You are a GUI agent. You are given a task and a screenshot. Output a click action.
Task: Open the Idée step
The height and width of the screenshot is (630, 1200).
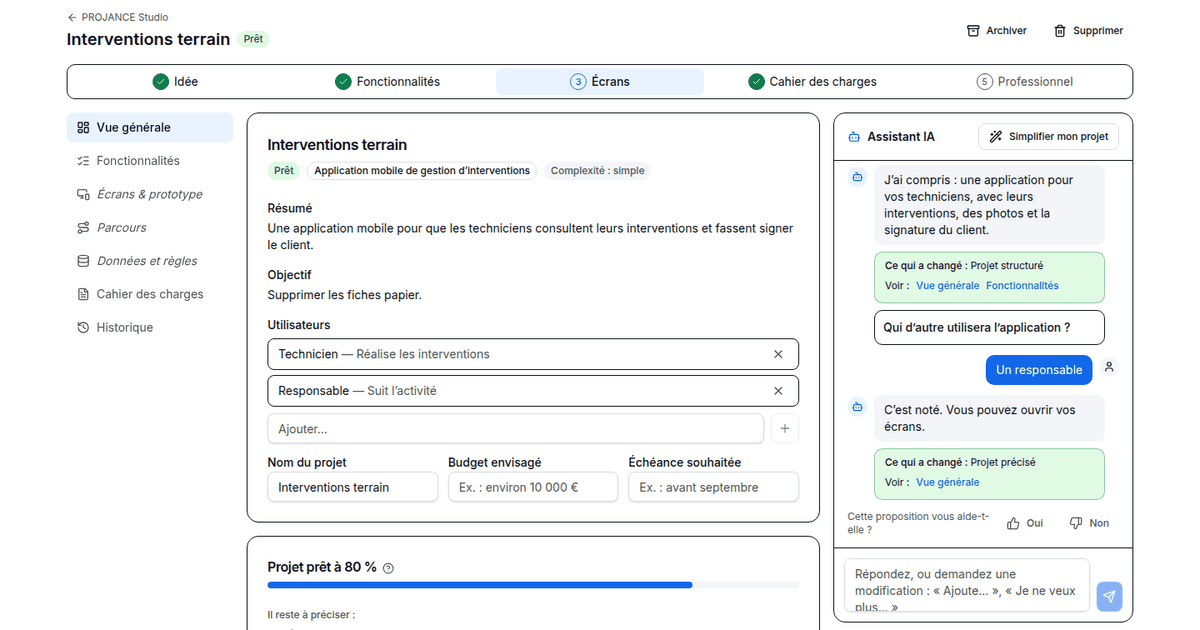(x=175, y=82)
